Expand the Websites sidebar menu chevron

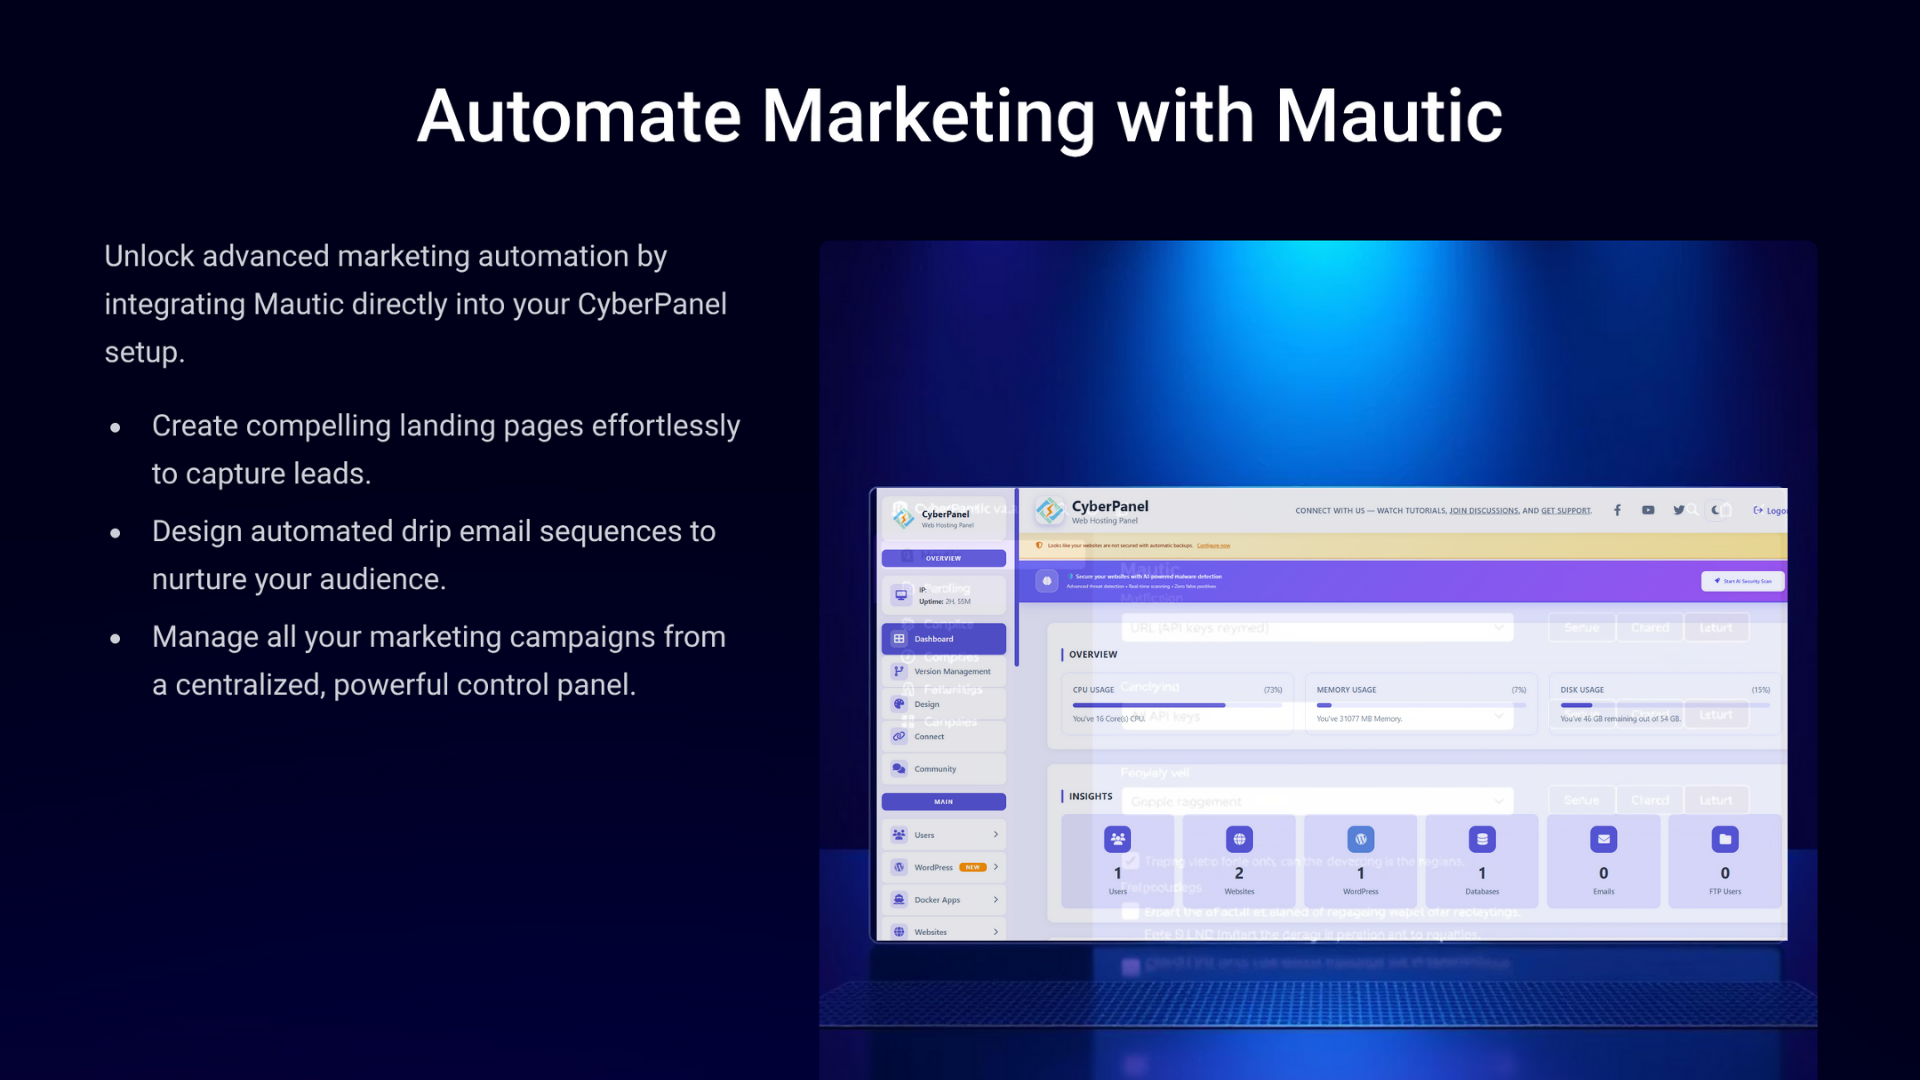pos(996,932)
